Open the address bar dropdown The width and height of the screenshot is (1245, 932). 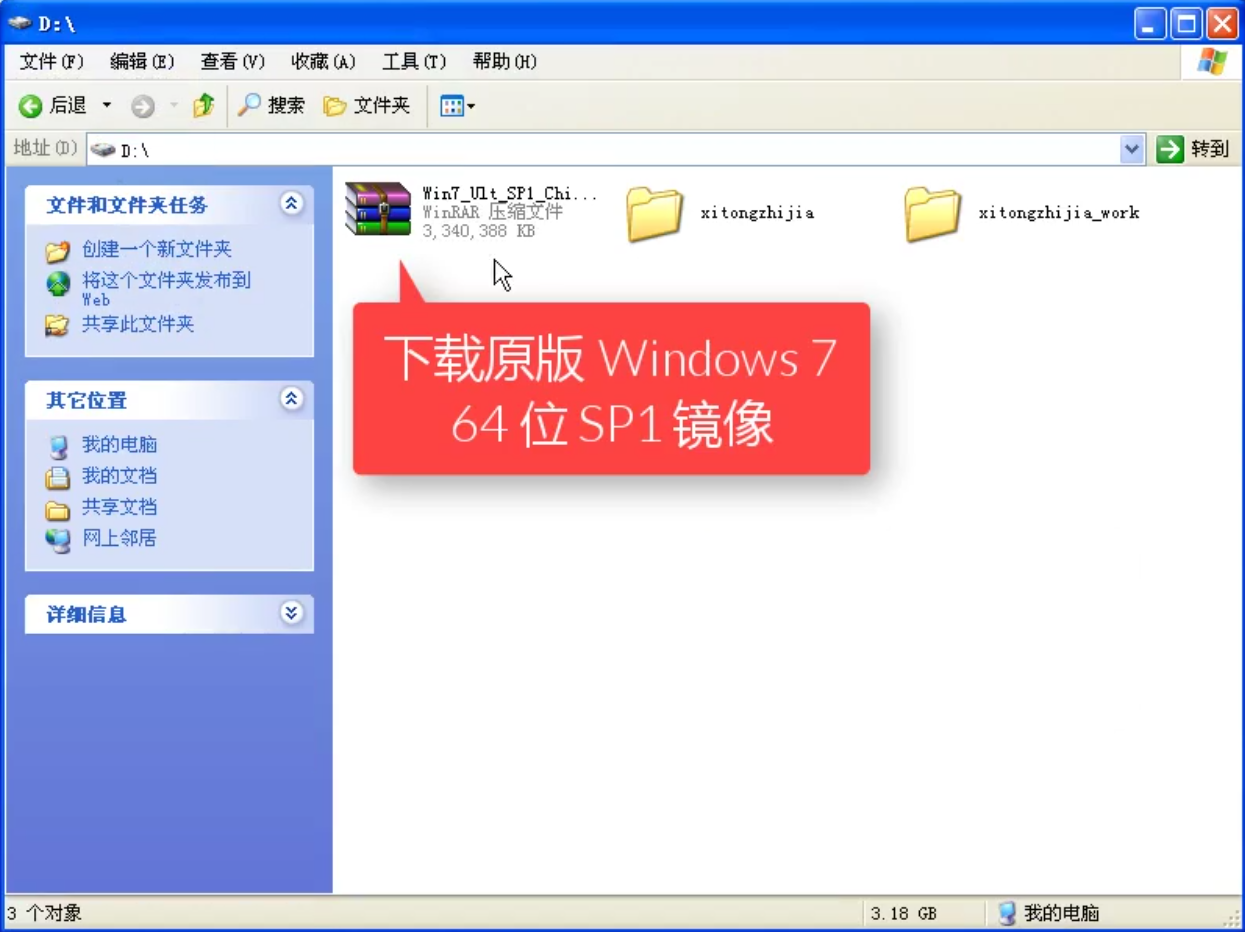coord(1131,149)
